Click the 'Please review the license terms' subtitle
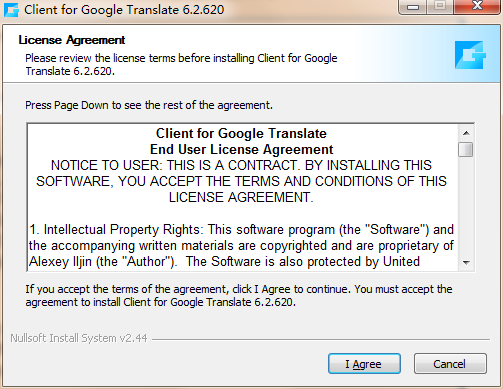This screenshot has width=503, height=389. click(181, 65)
